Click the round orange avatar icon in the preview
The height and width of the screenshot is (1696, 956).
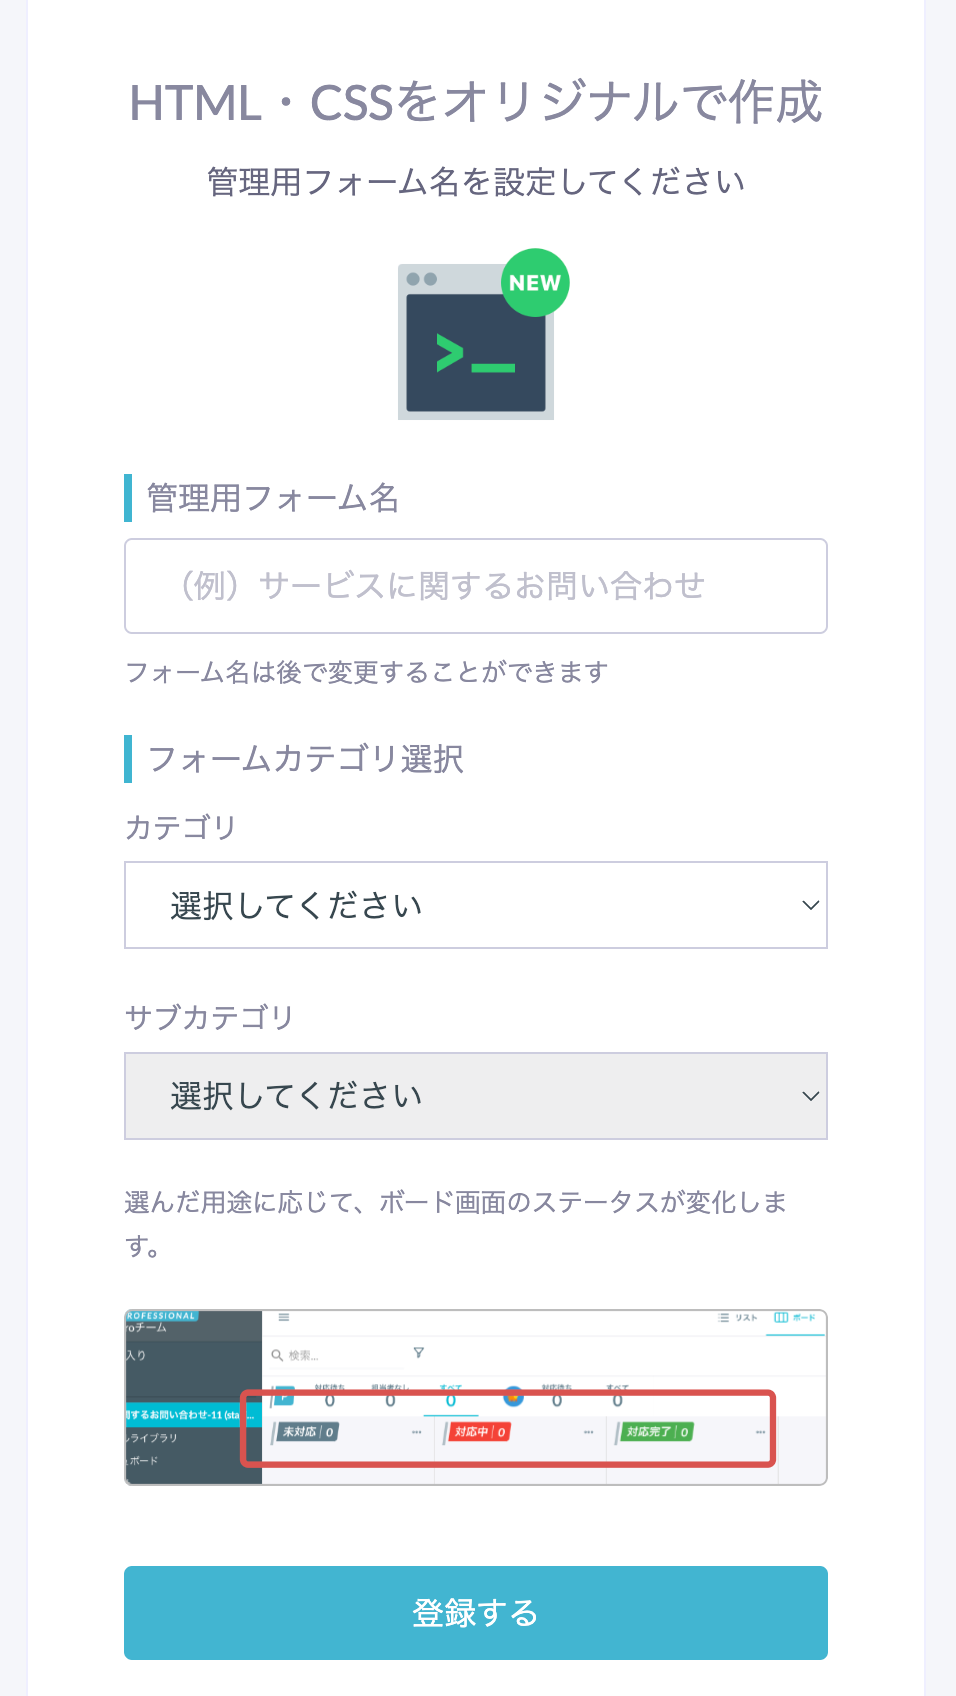(513, 1396)
